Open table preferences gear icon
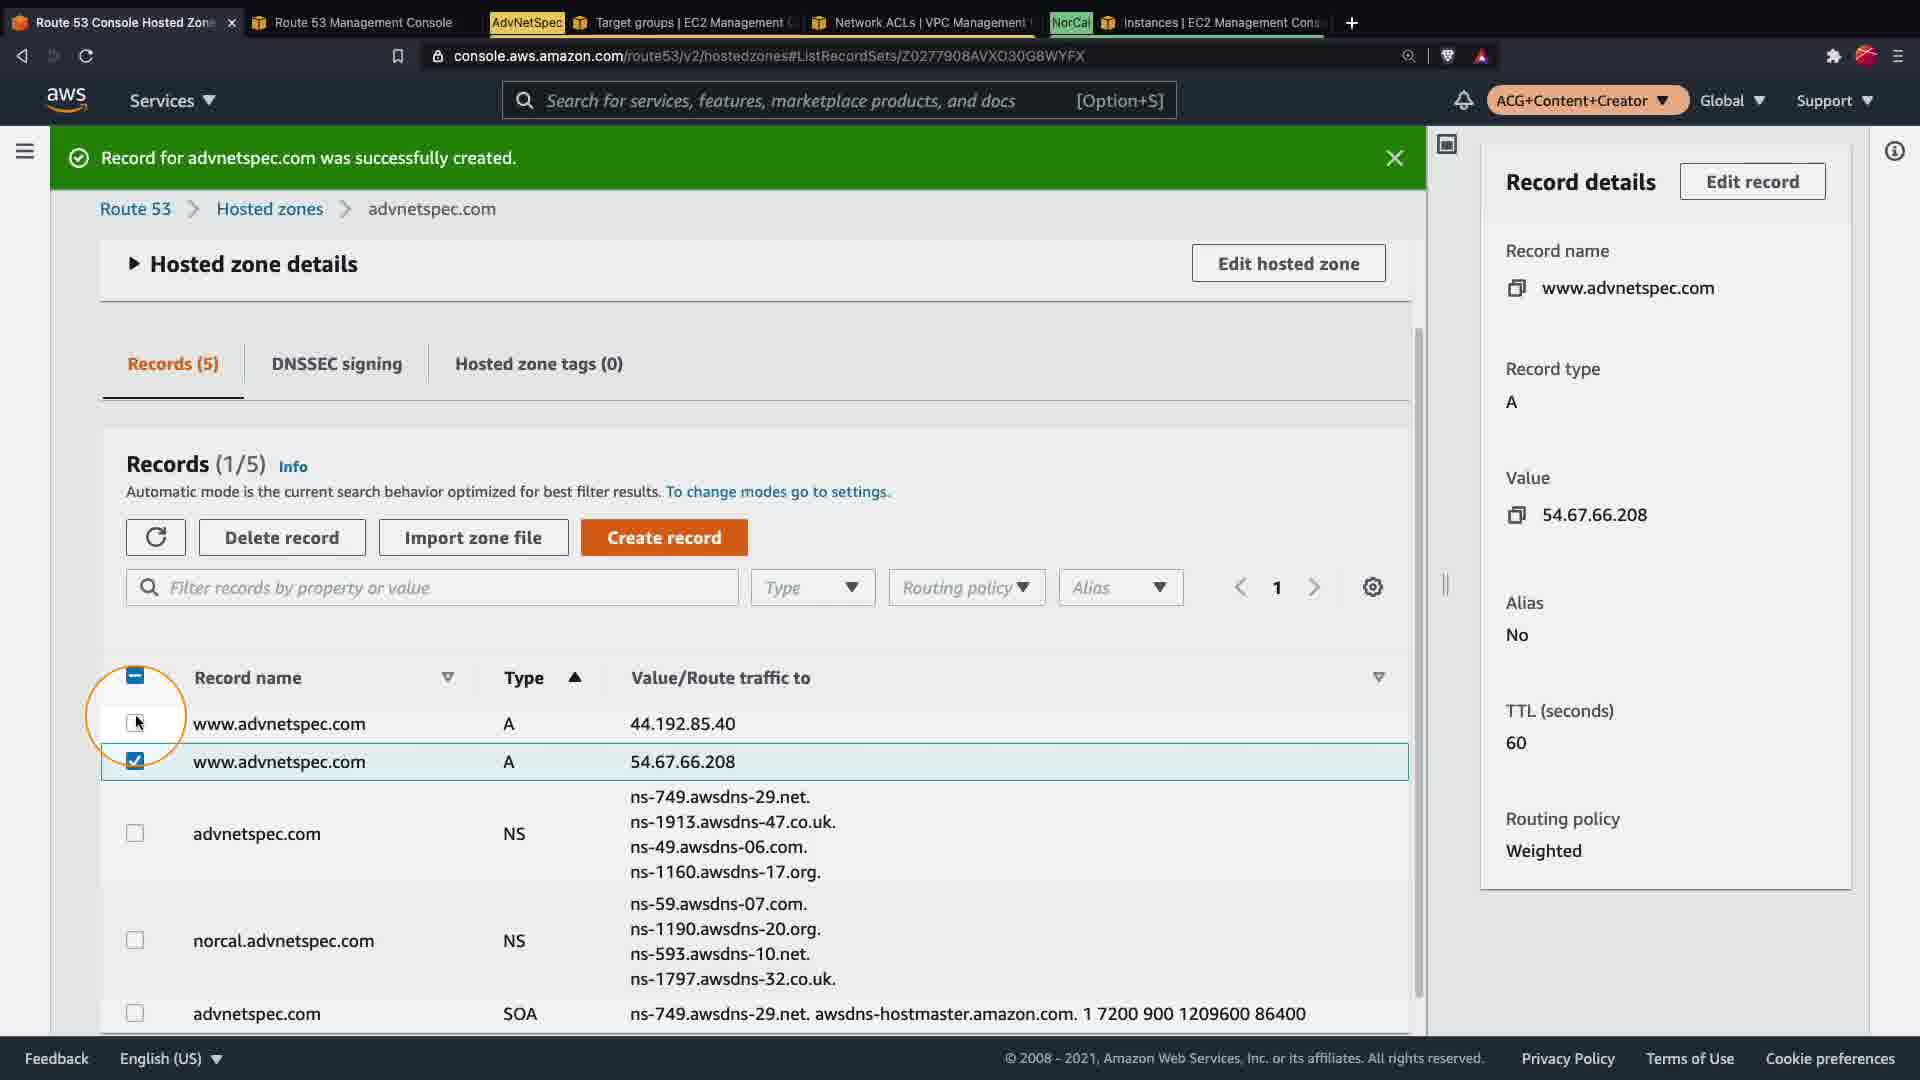The image size is (1920, 1080). [x=1372, y=587]
